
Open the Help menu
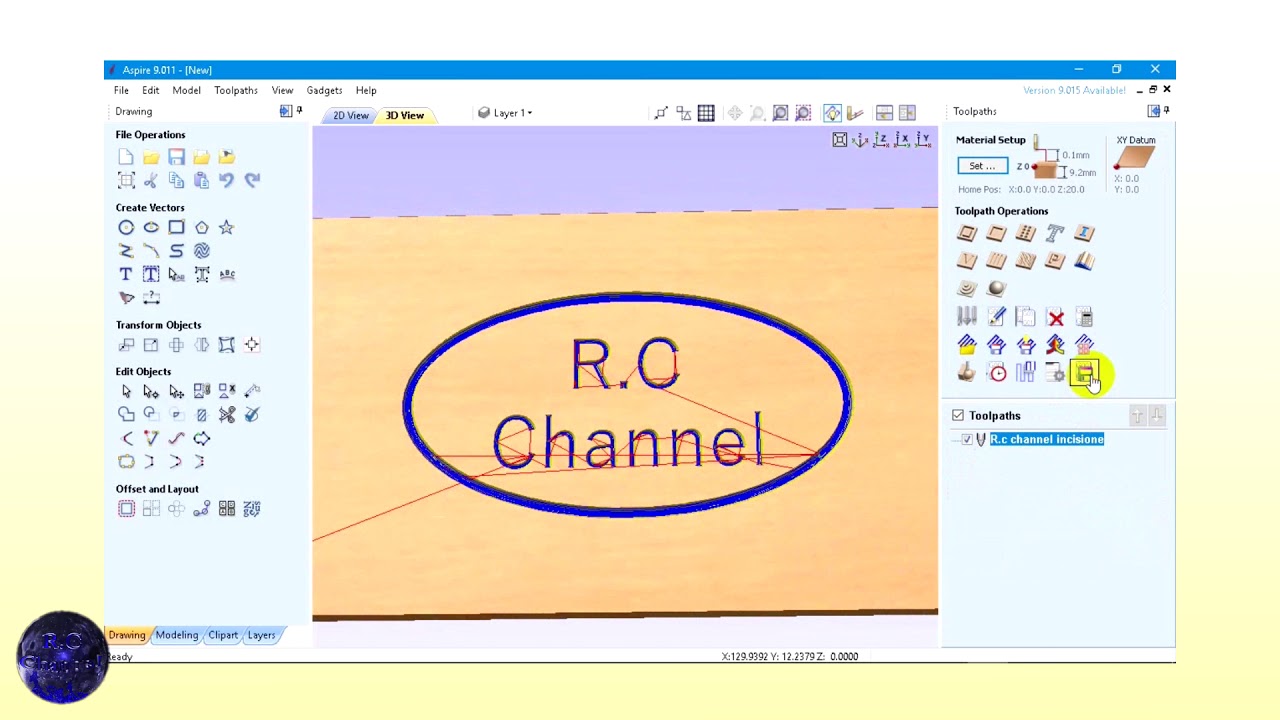coord(366,90)
